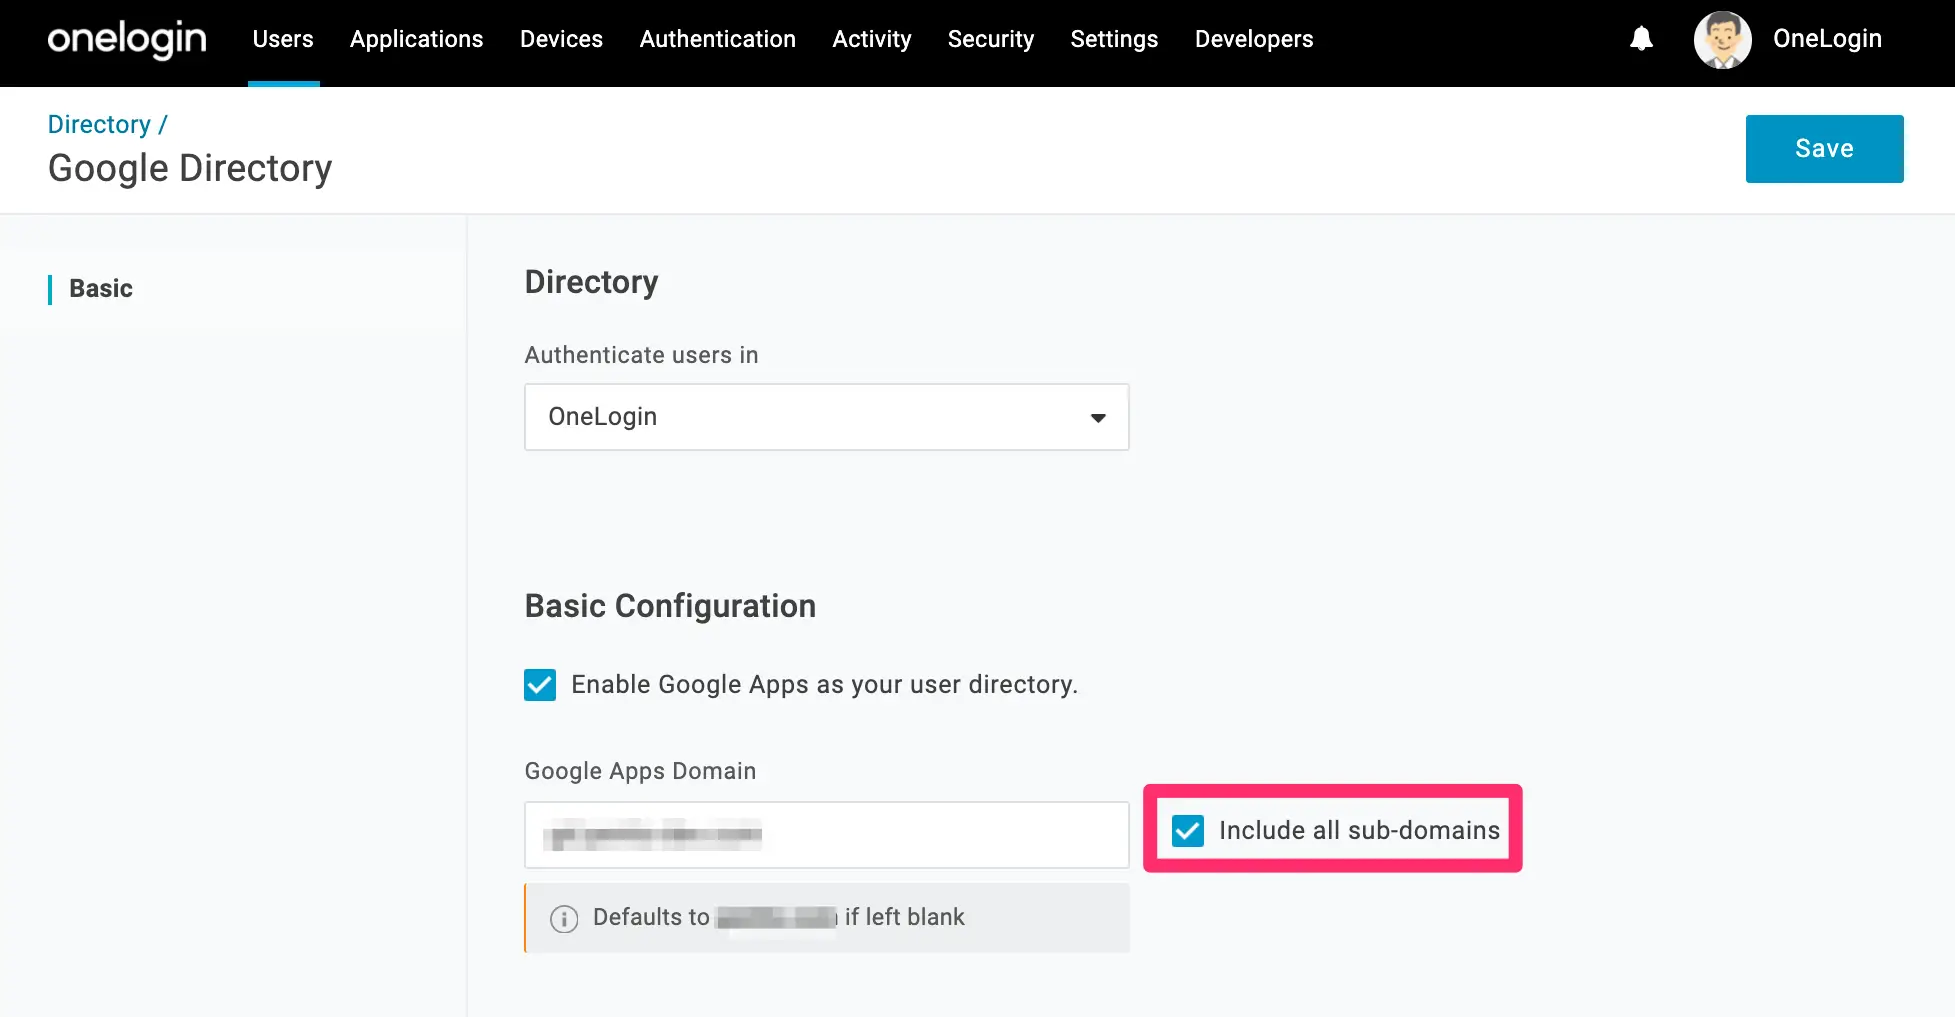
Task: Open the notifications bell
Action: point(1641,39)
